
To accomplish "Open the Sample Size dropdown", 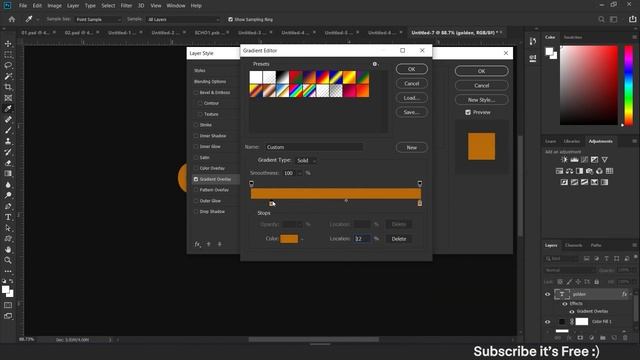I will click(x=99, y=20).
